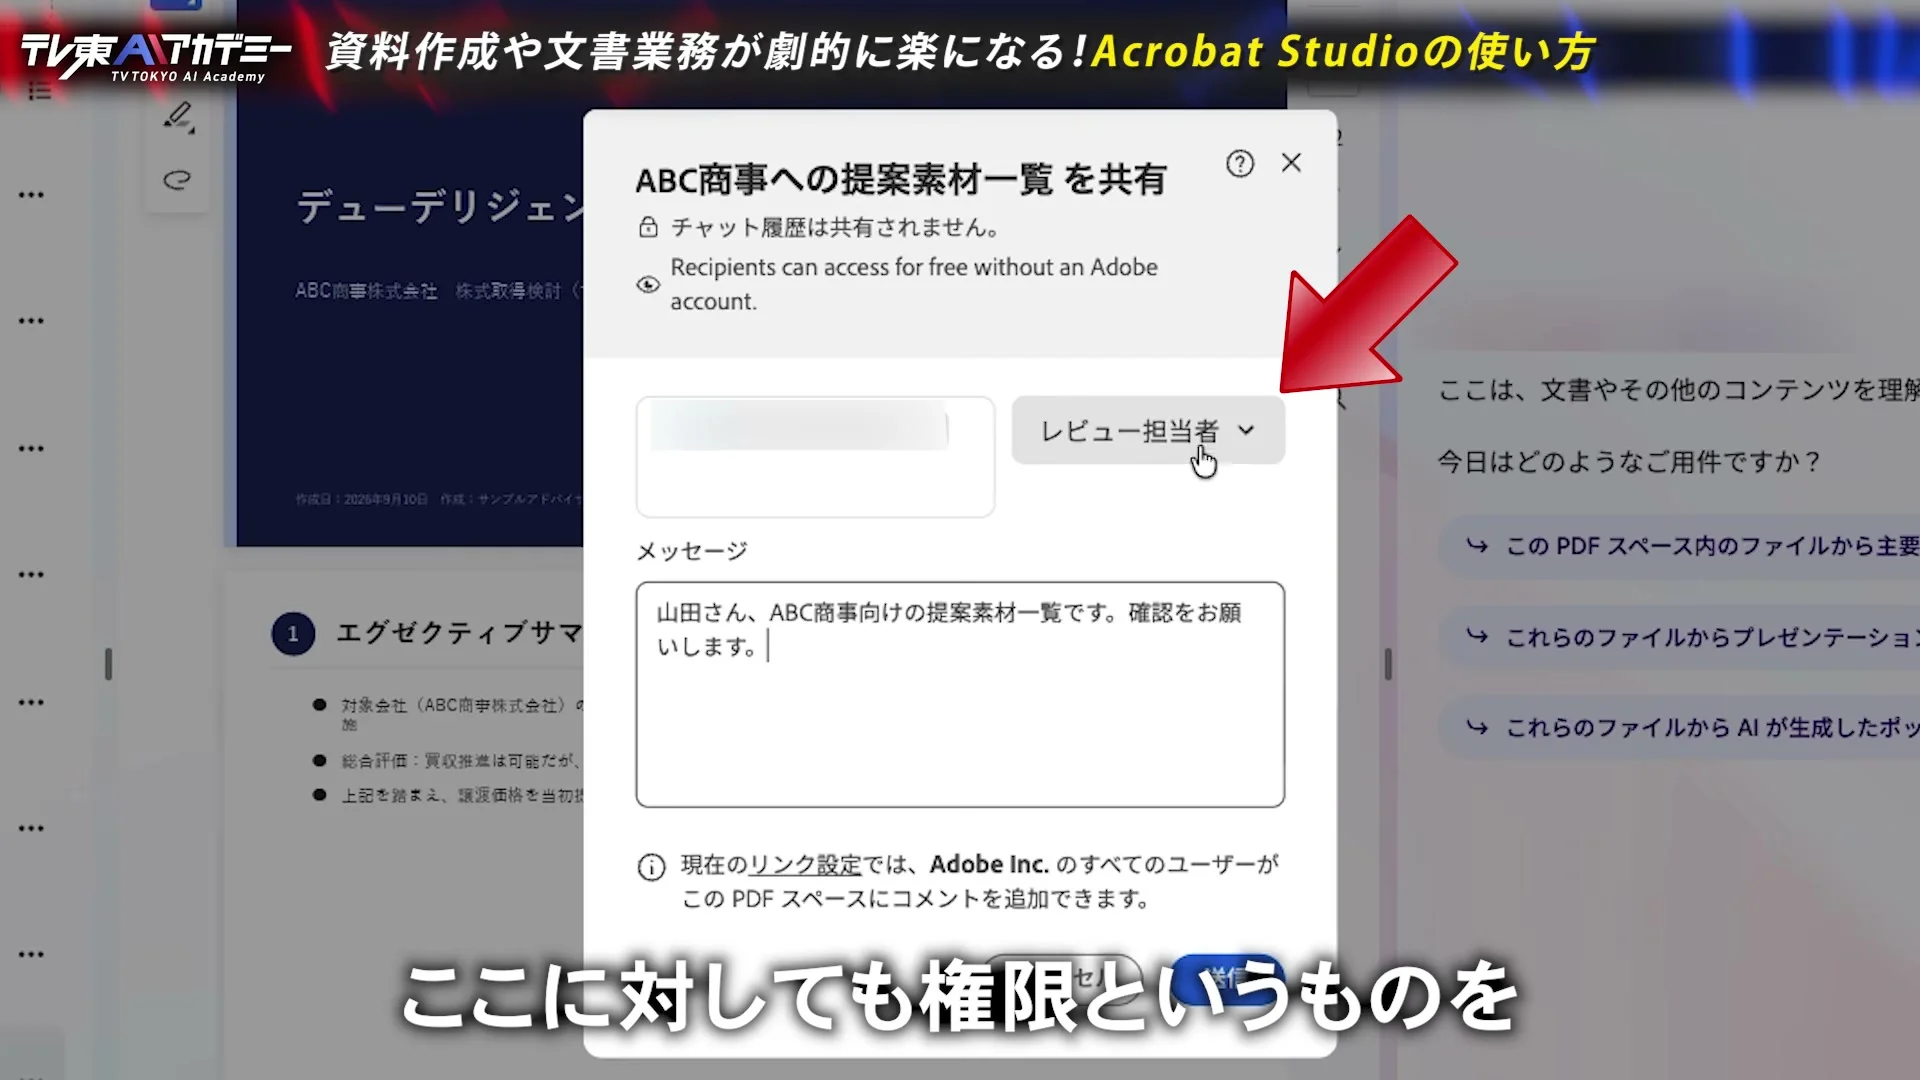Choose suggestion これらのファイルからプレゼンテーション

(x=1680, y=637)
